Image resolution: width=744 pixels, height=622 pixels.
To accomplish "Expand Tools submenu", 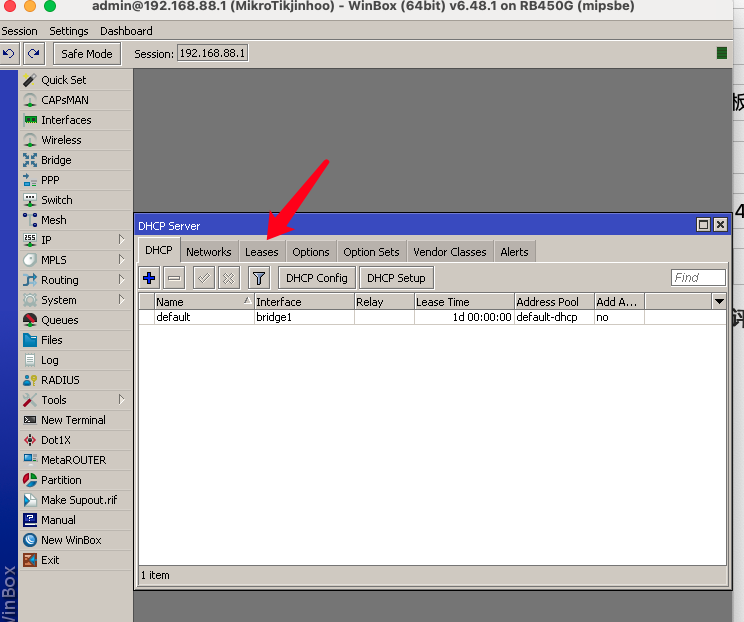I will pyautogui.click(x=121, y=400).
